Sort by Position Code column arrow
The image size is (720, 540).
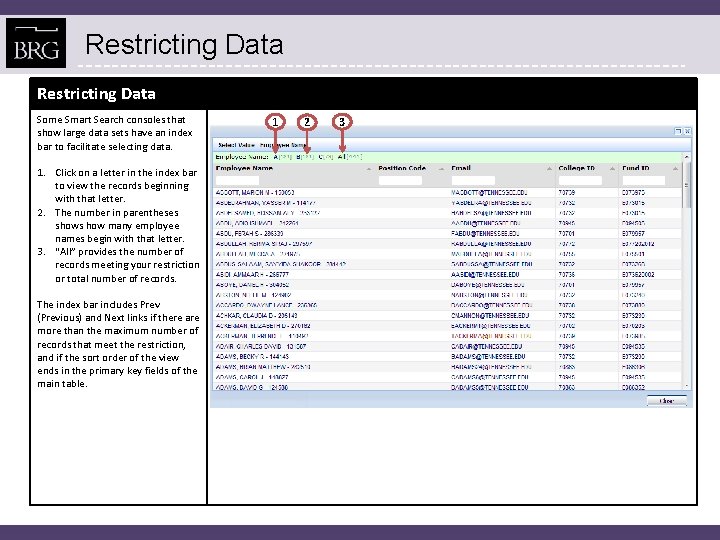coord(441,169)
